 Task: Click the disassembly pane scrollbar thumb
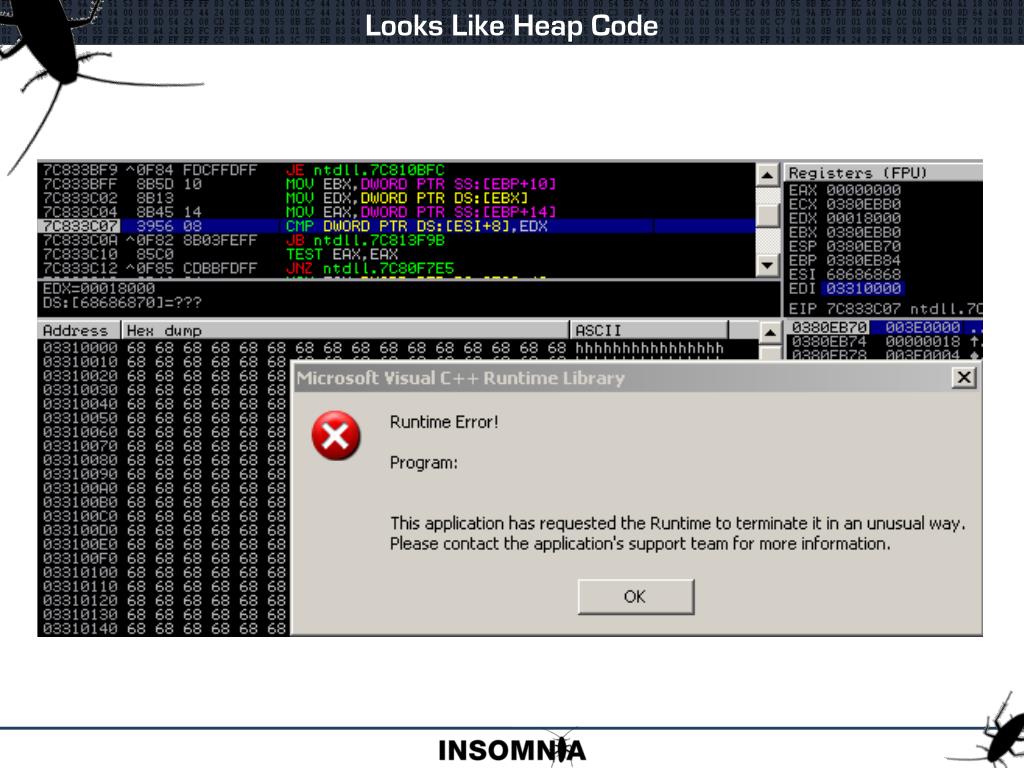(x=767, y=214)
